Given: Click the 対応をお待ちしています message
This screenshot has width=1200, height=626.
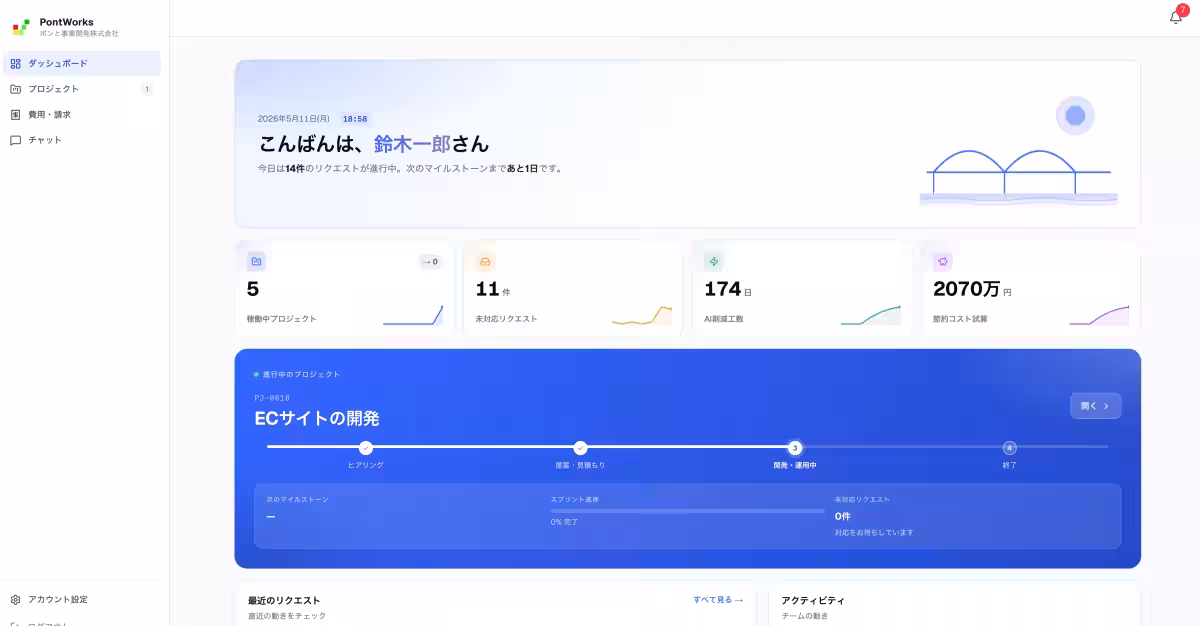Looking at the screenshot, I should 874,533.
